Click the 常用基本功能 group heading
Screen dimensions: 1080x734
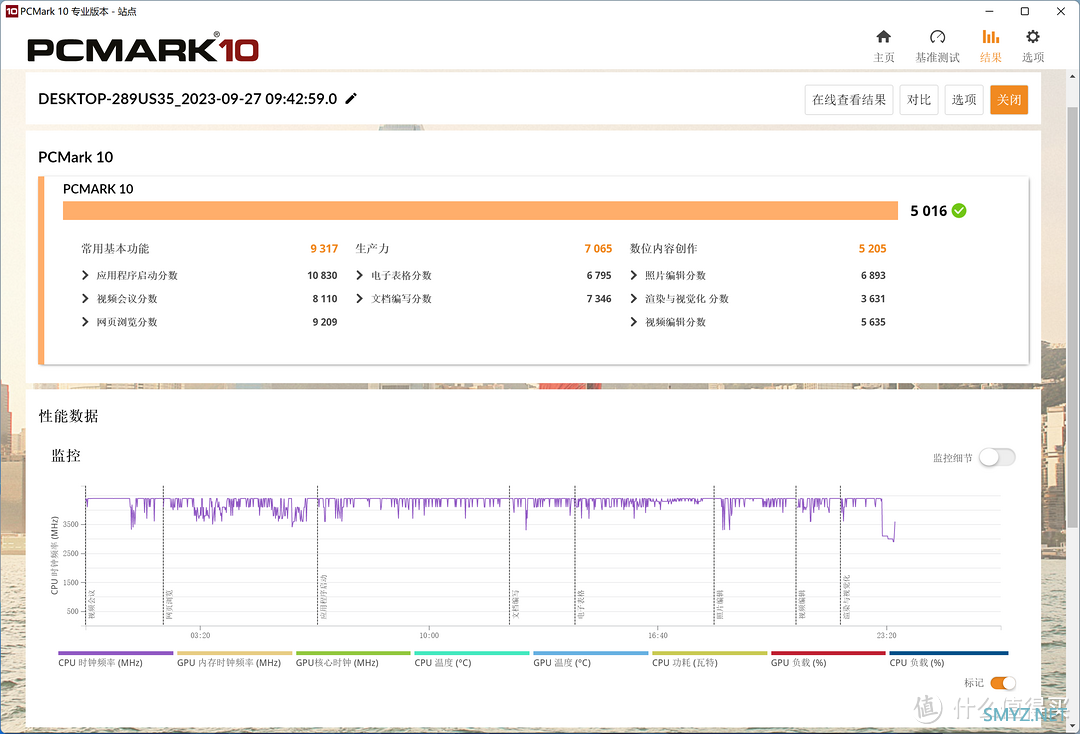tap(115, 249)
